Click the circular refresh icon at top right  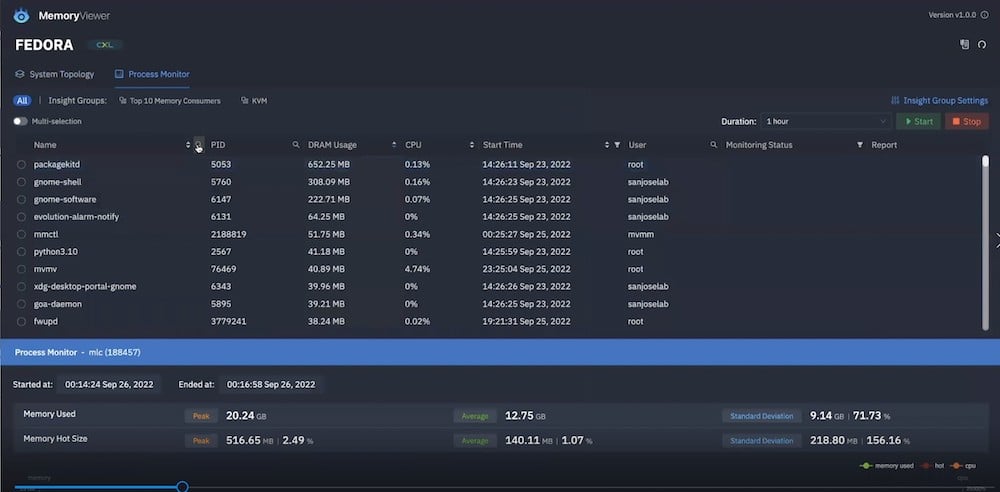(x=982, y=45)
